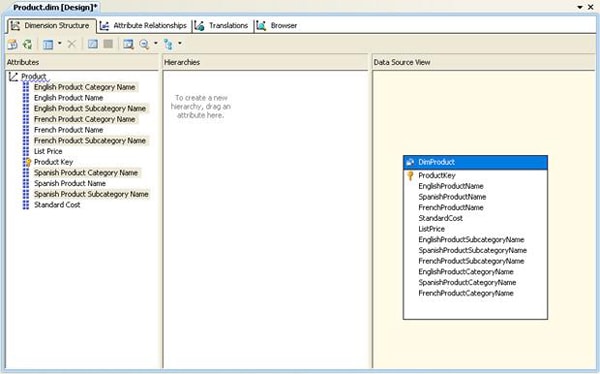600x374 pixels.
Task: Select FrenchProductCategoryName column in DimProduct
Action: click(466, 294)
